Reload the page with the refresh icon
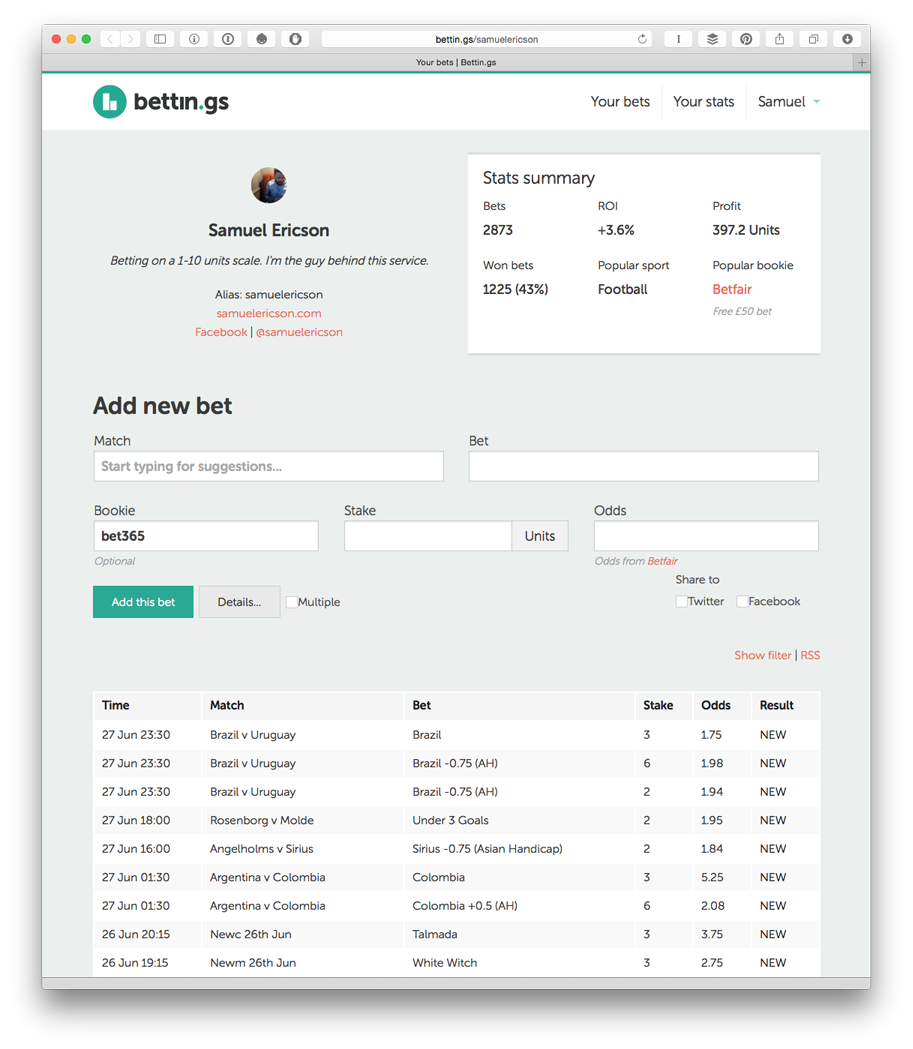Image resolution: width=913 pixels, height=1049 pixels. (x=643, y=38)
